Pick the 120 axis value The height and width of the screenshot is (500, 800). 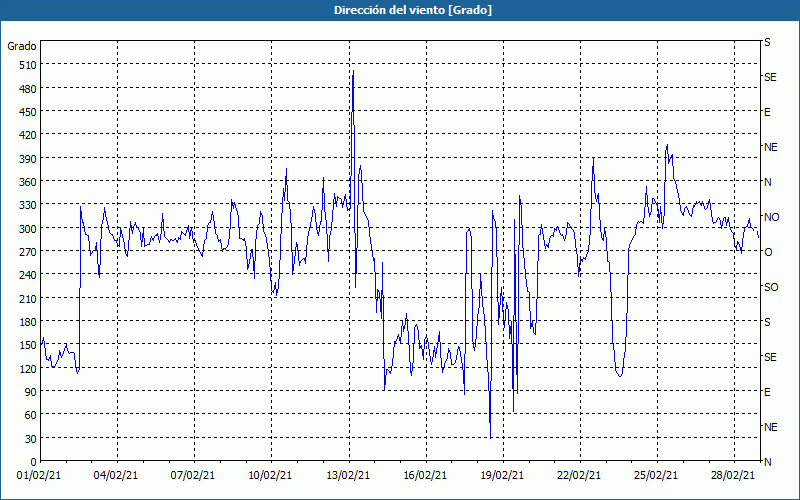point(28,369)
